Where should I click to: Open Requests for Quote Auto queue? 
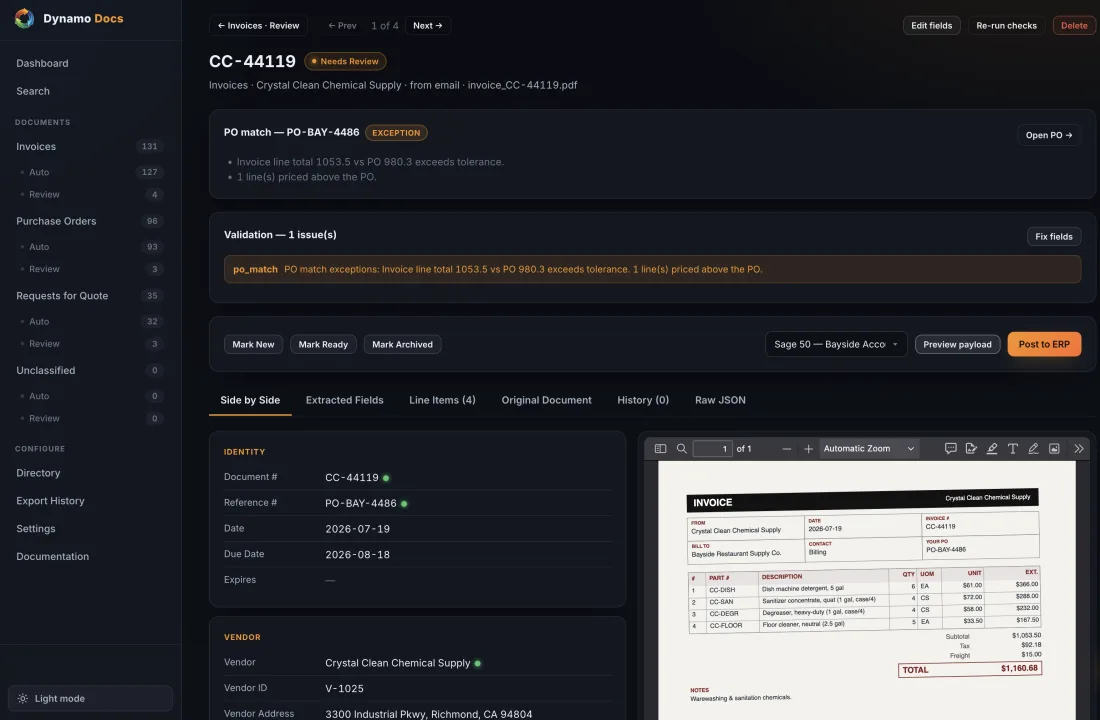(90, 321)
